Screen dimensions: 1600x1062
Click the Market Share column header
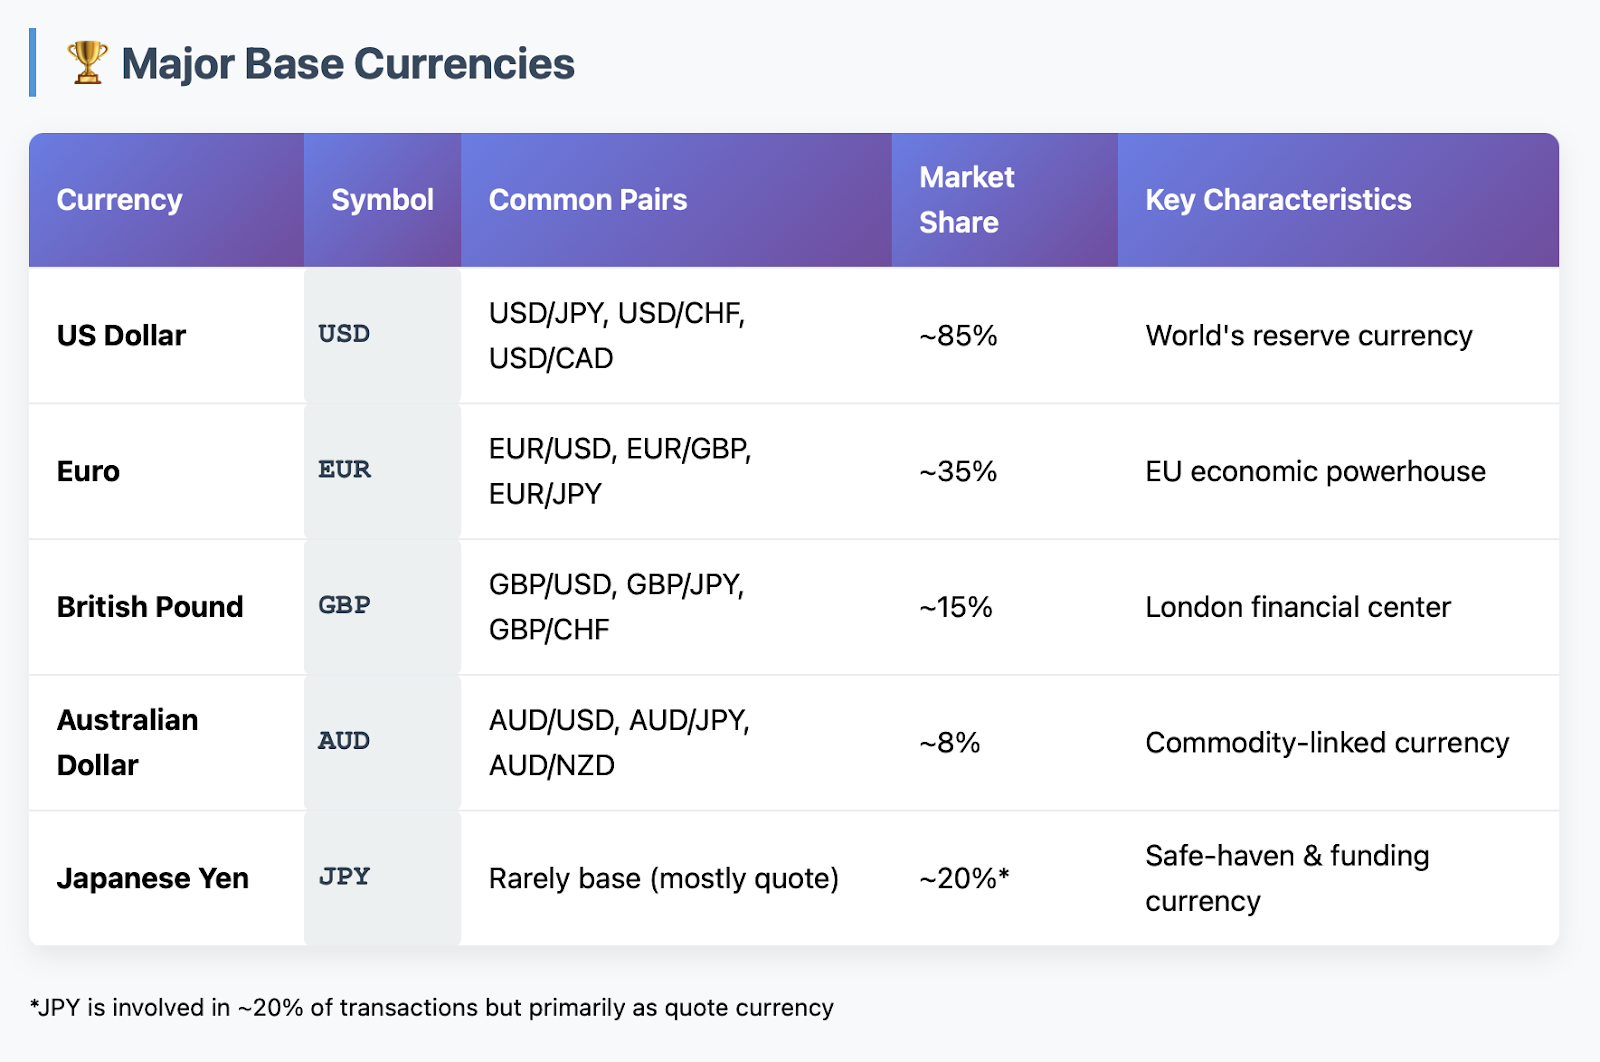tap(966, 200)
